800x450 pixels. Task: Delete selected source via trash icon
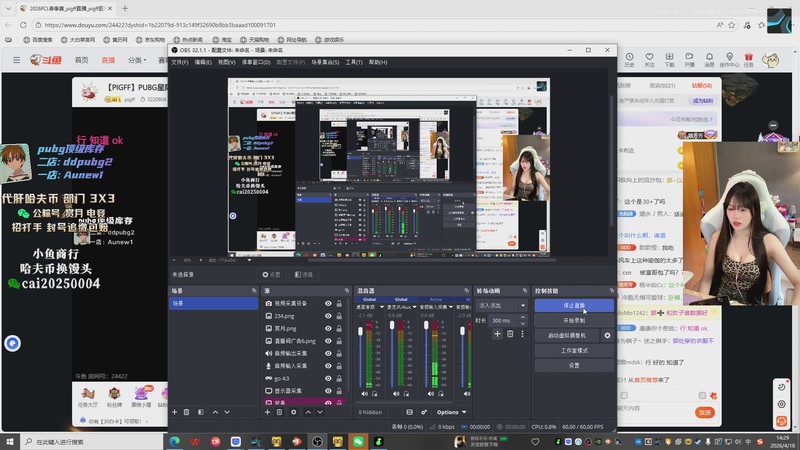tap(280, 412)
